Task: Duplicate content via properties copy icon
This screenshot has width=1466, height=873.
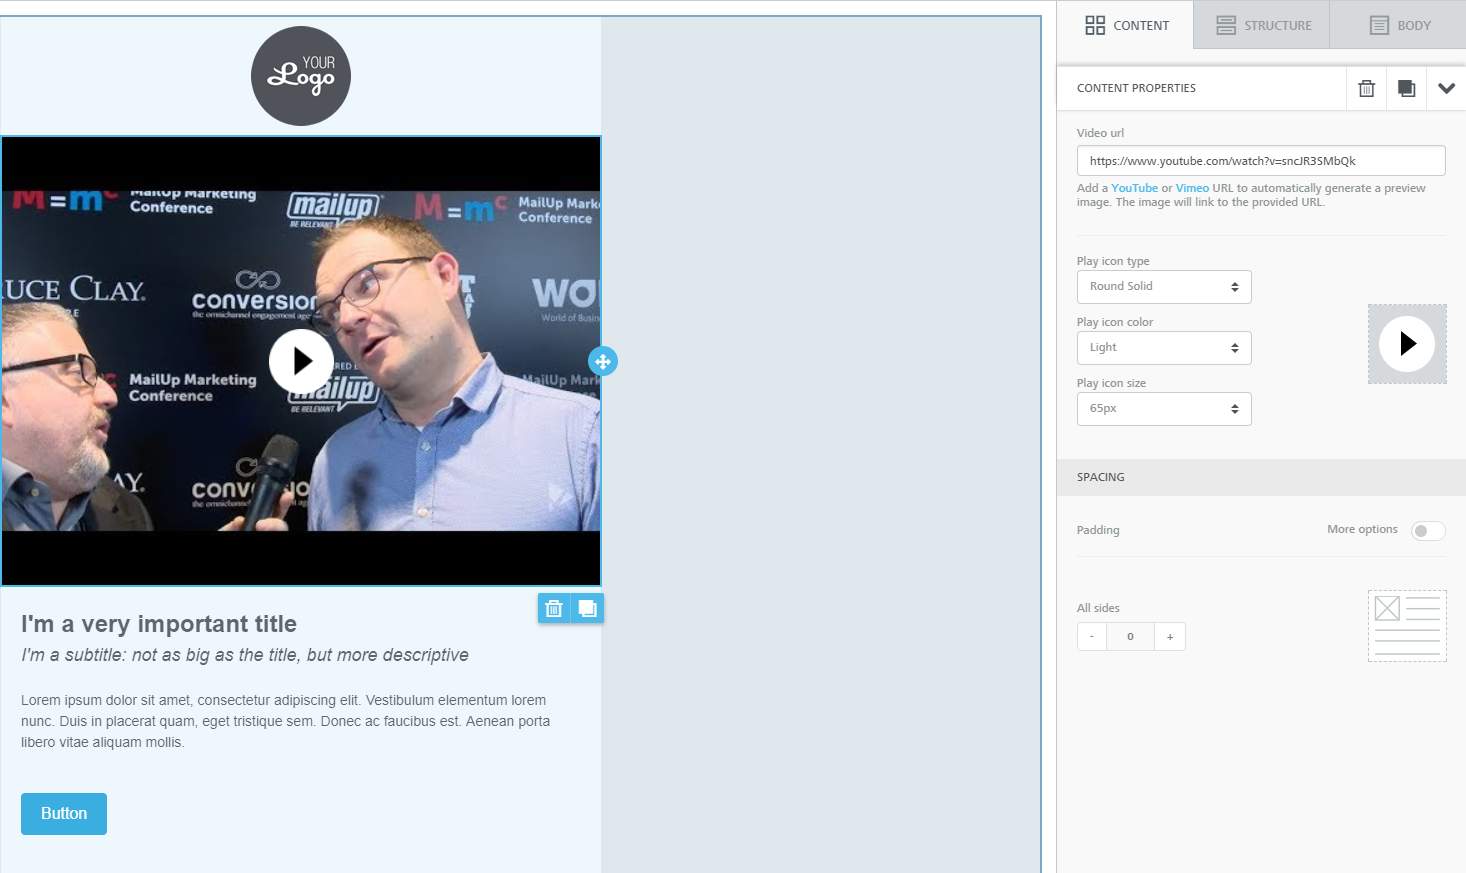Action: [1406, 88]
